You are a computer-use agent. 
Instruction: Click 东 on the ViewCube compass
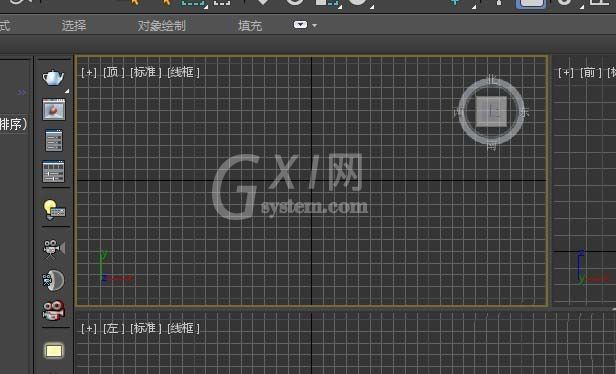(524, 113)
